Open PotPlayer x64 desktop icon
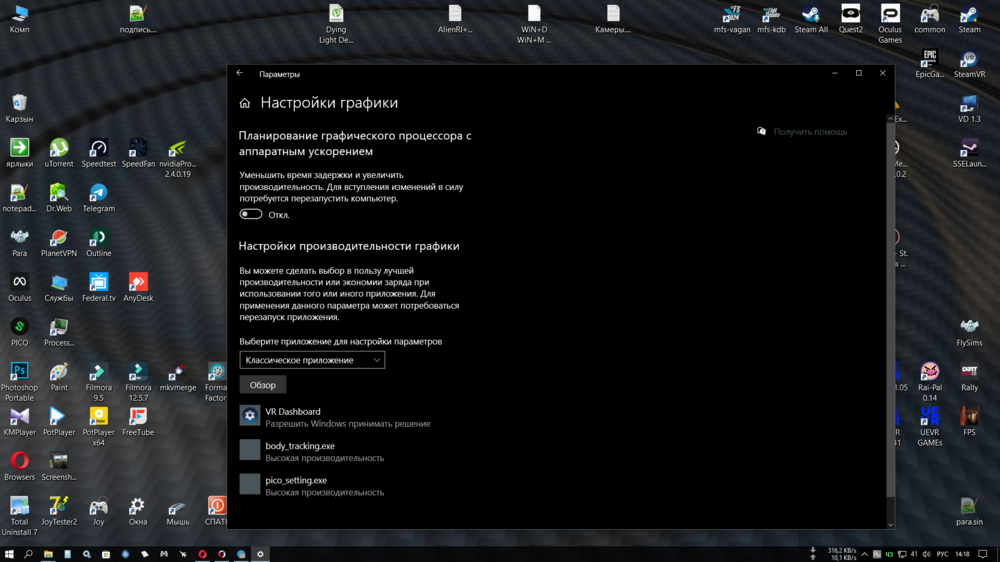Image resolution: width=1000 pixels, height=562 pixels. (98, 426)
